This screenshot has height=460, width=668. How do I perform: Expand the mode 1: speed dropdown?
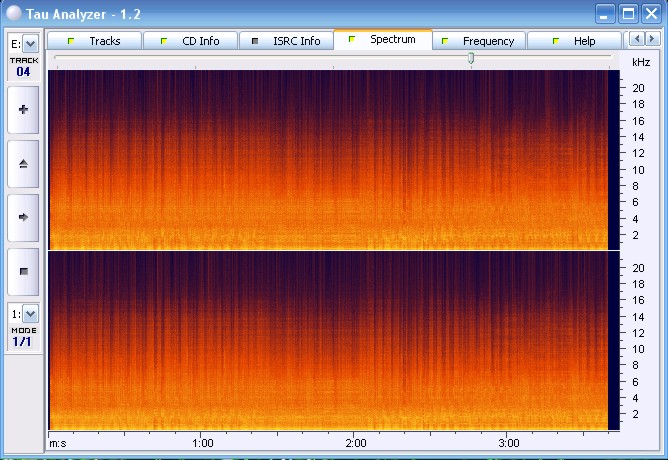tap(24, 314)
